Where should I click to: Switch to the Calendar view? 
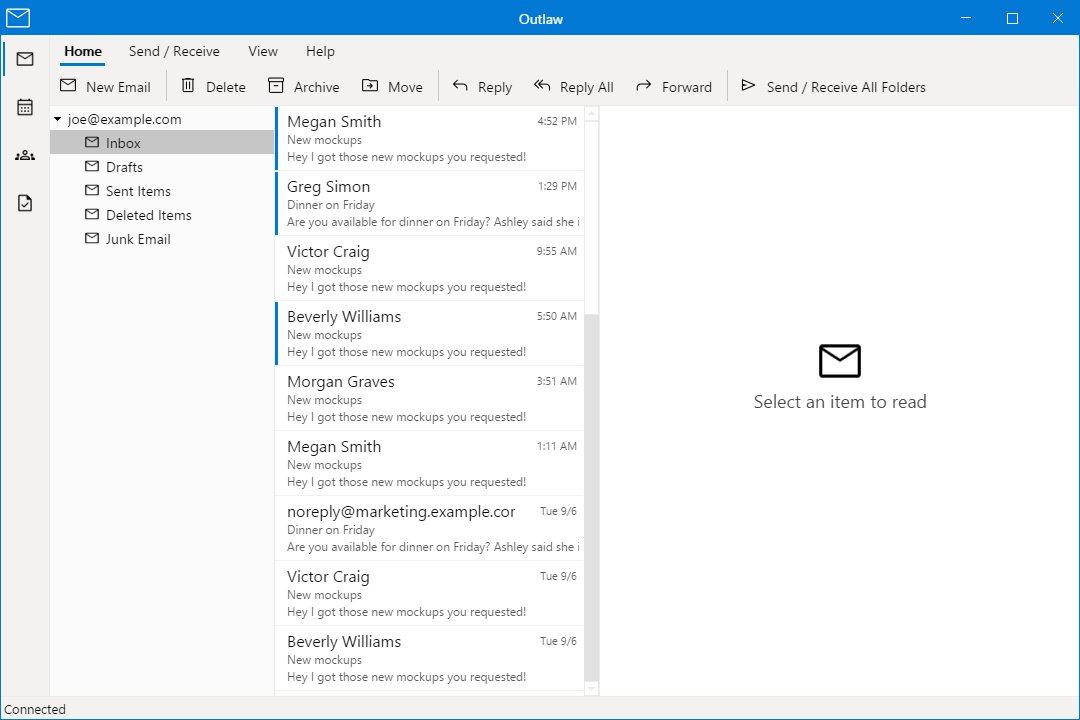[23, 106]
